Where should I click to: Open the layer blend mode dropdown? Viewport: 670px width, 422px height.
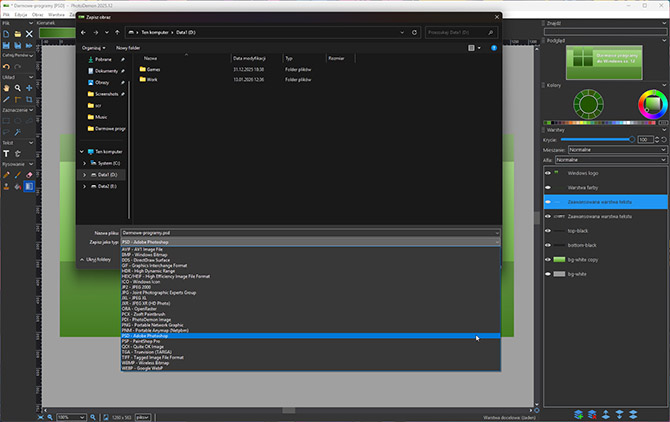point(609,149)
